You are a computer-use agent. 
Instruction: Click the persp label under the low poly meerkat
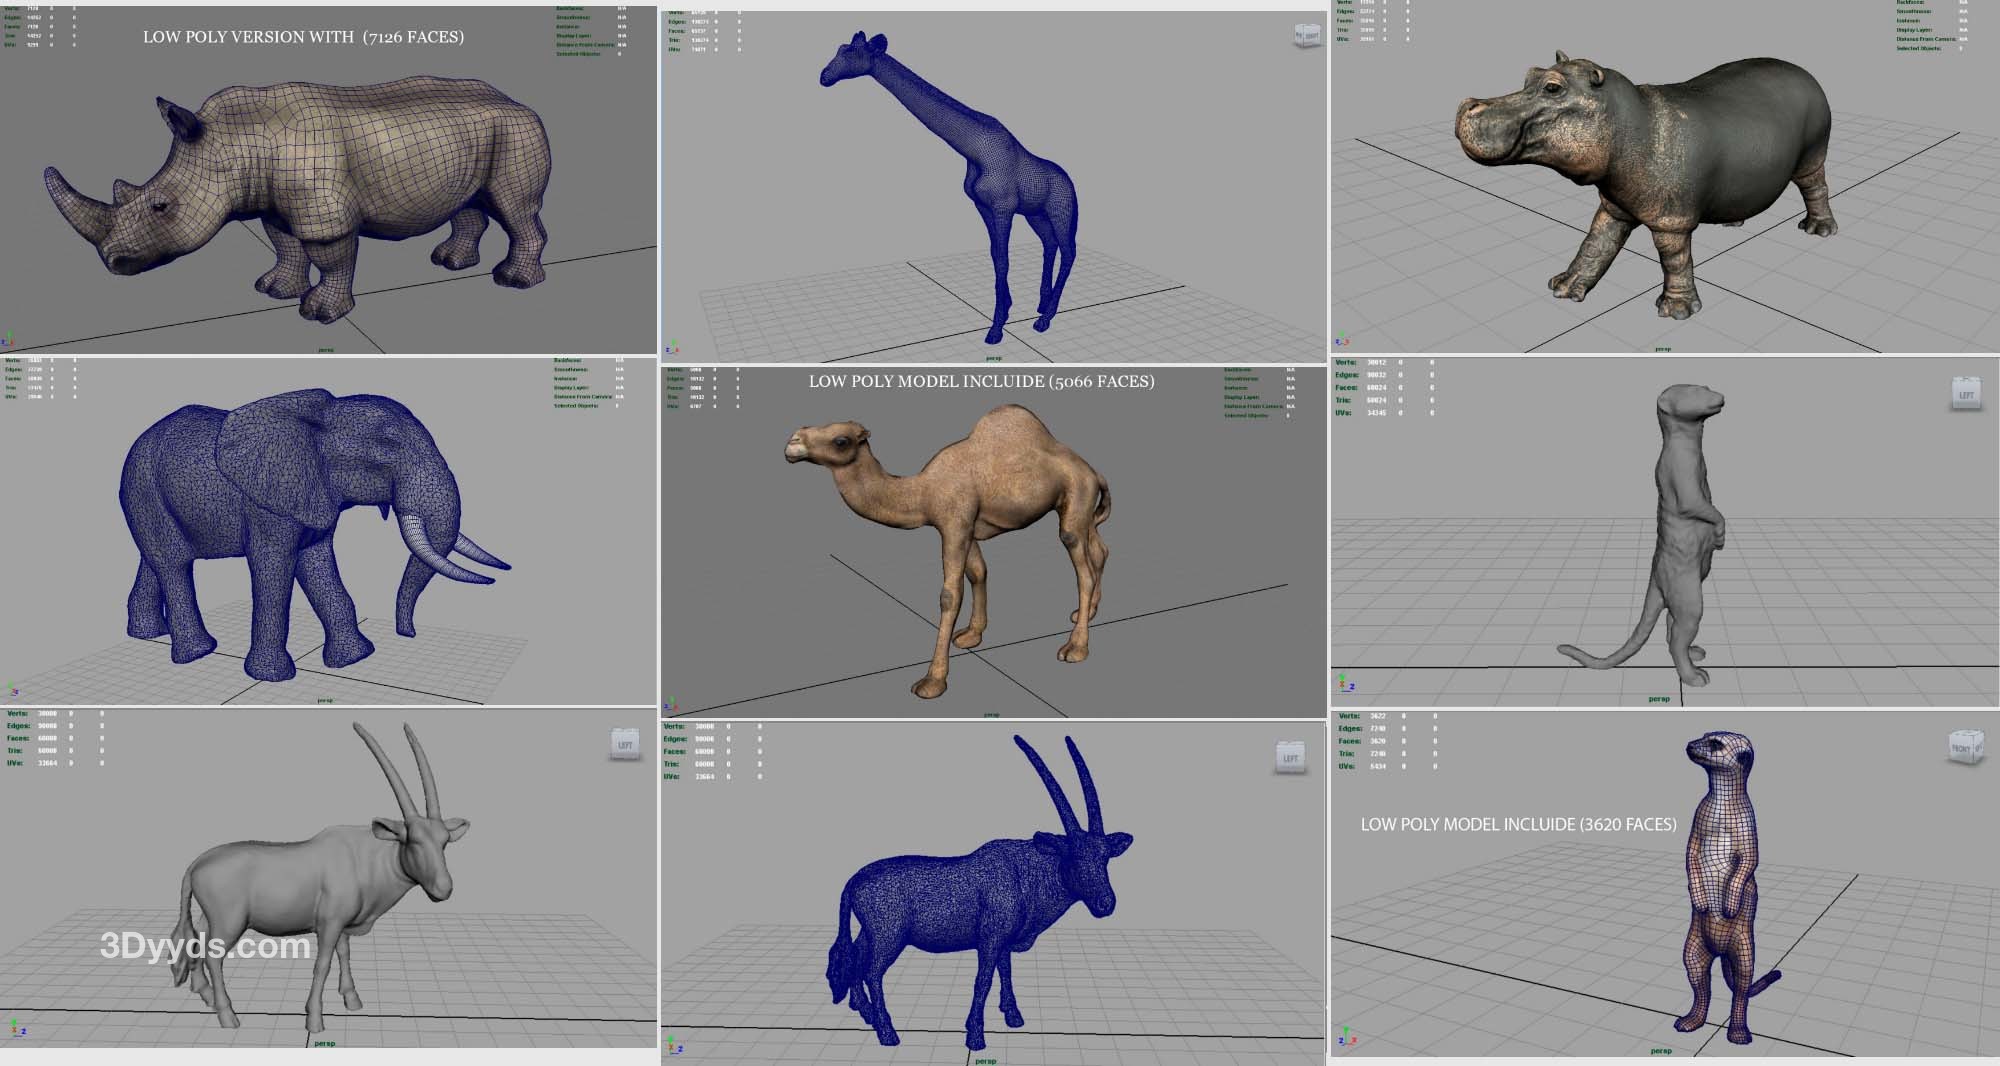[1661, 1051]
